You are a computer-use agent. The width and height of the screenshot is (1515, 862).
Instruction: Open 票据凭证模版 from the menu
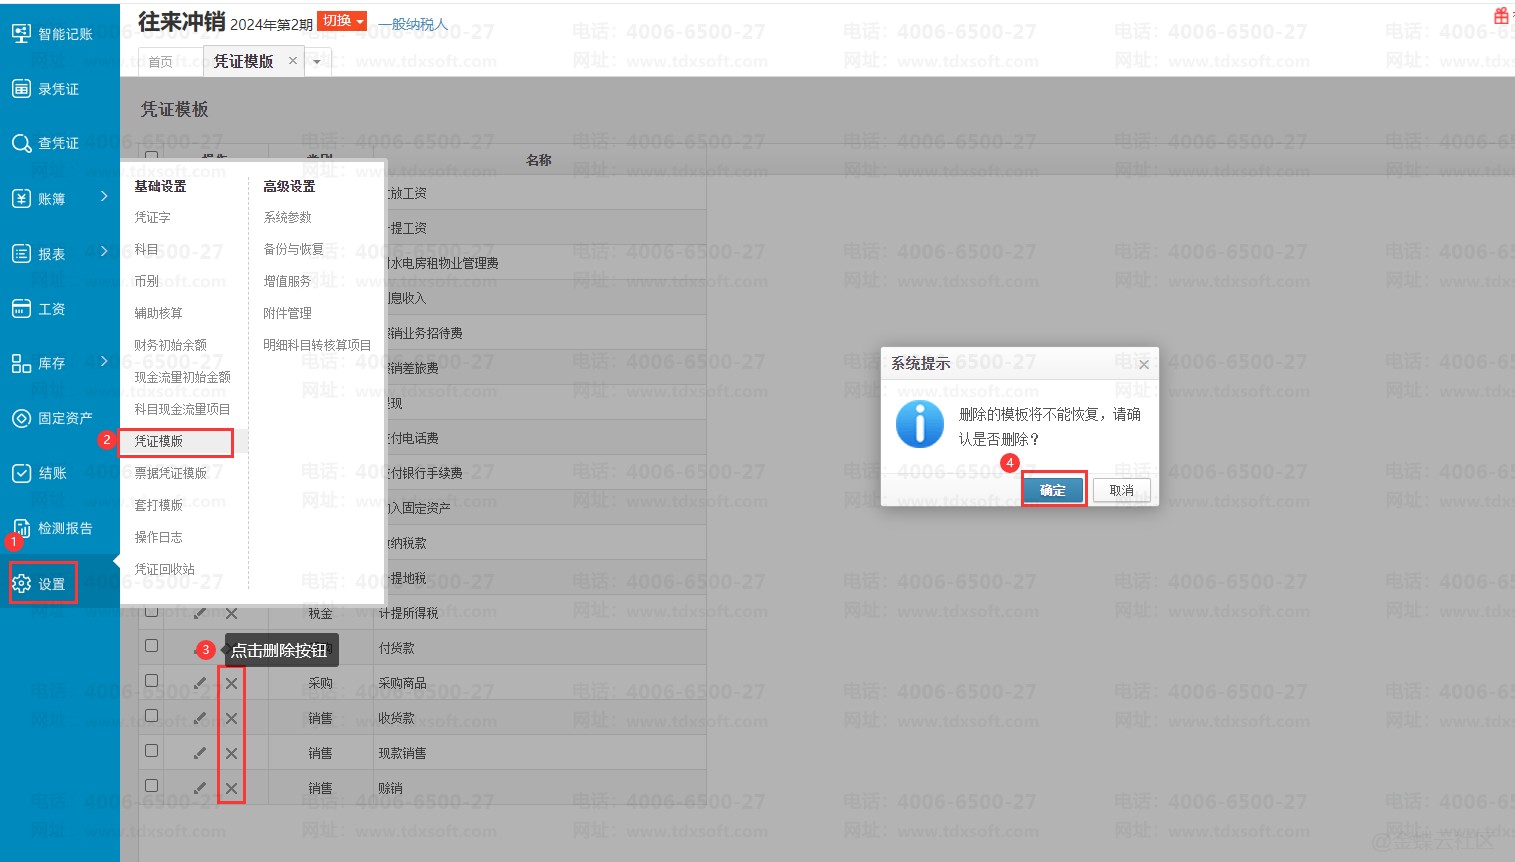(170, 473)
